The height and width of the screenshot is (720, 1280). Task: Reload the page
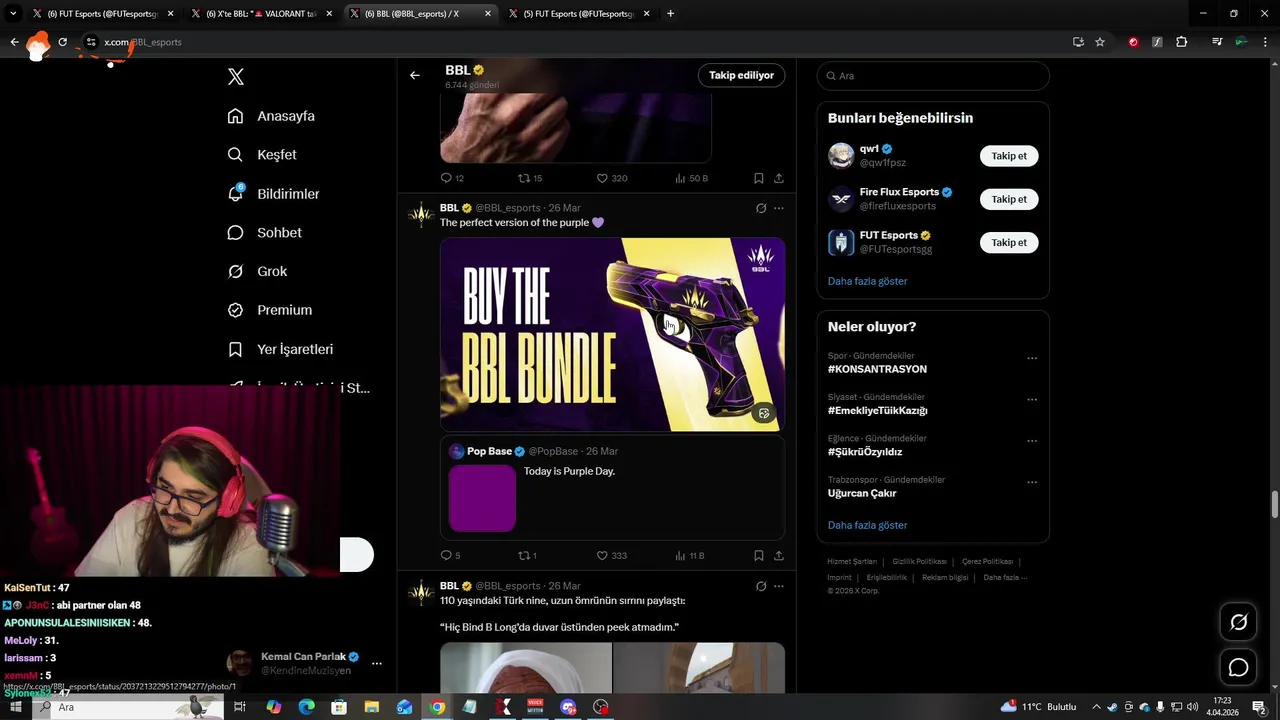pos(62,42)
